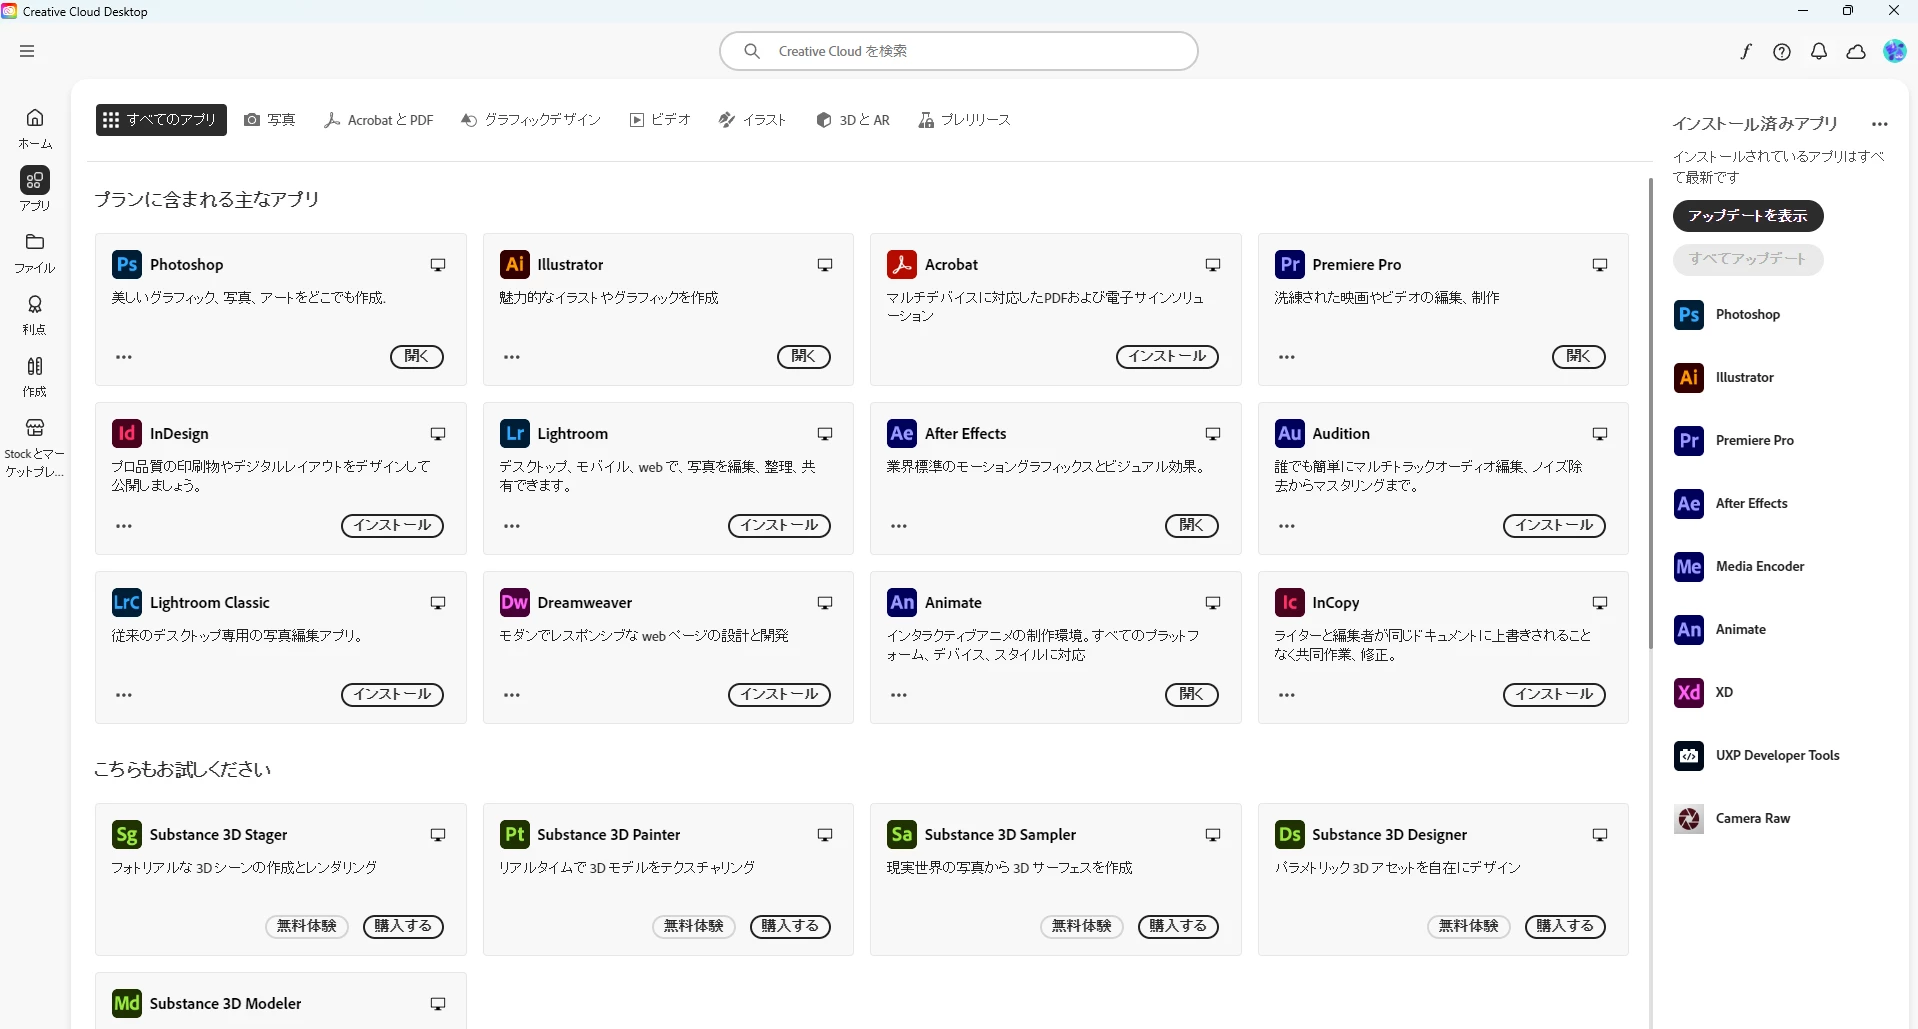Open more options on InDesign card
Screen dimensions: 1918x1029
pyautogui.click(x=124, y=526)
